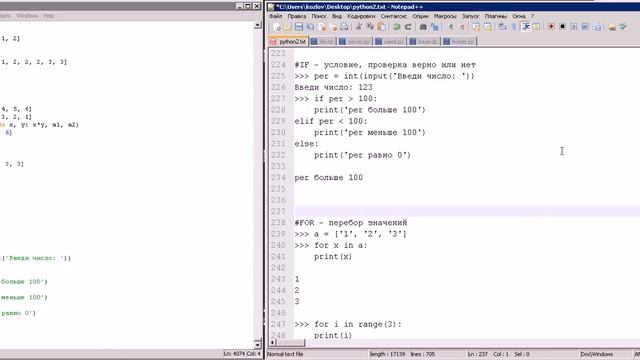Screen dimensions: 640x360
Task: Start macro recording with red dot icon
Action: [551, 27]
